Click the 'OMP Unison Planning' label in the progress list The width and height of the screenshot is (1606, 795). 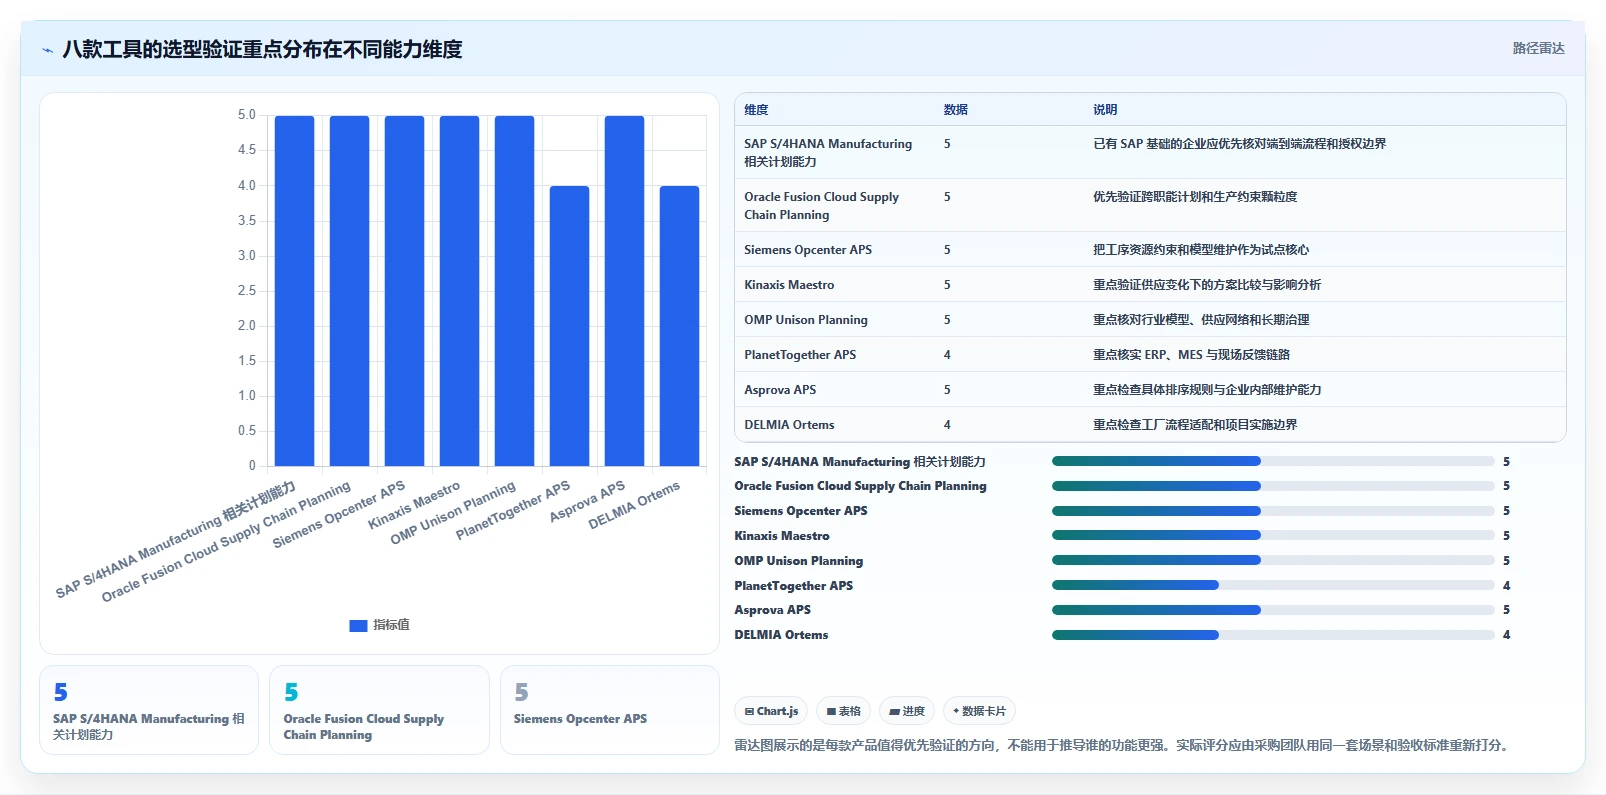(x=799, y=561)
